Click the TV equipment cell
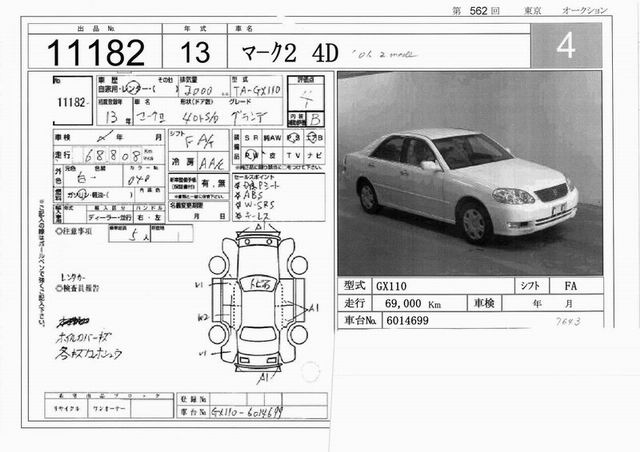 293,156
